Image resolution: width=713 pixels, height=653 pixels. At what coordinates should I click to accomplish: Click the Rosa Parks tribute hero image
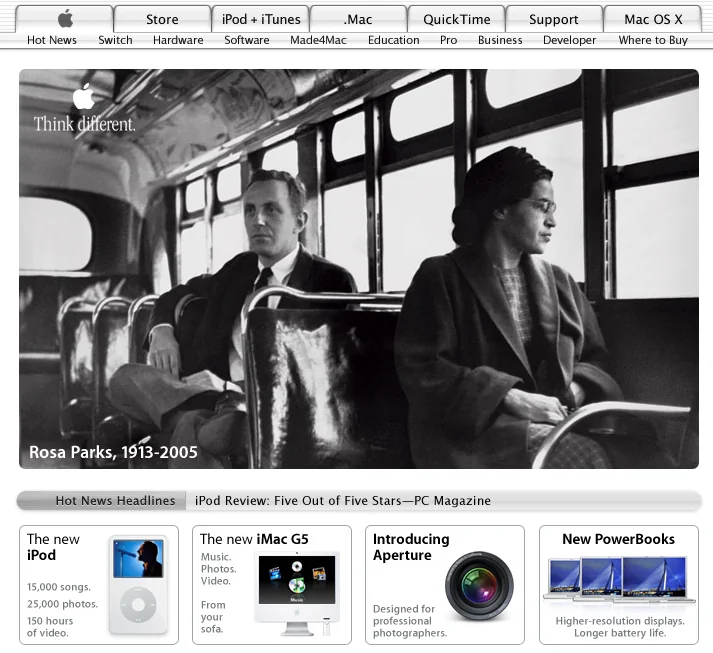pyautogui.click(x=359, y=269)
